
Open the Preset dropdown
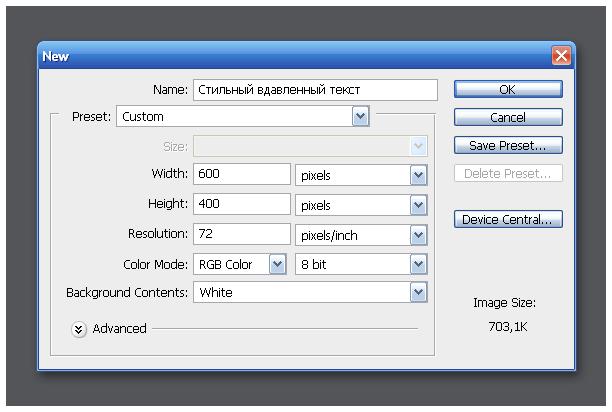click(243, 117)
